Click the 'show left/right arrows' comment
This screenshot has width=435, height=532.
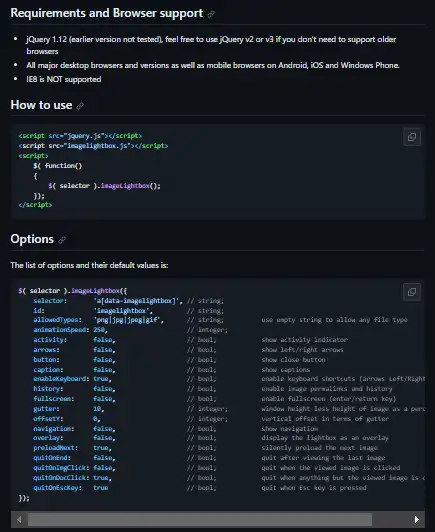pyautogui.click(x=302, y=350)
